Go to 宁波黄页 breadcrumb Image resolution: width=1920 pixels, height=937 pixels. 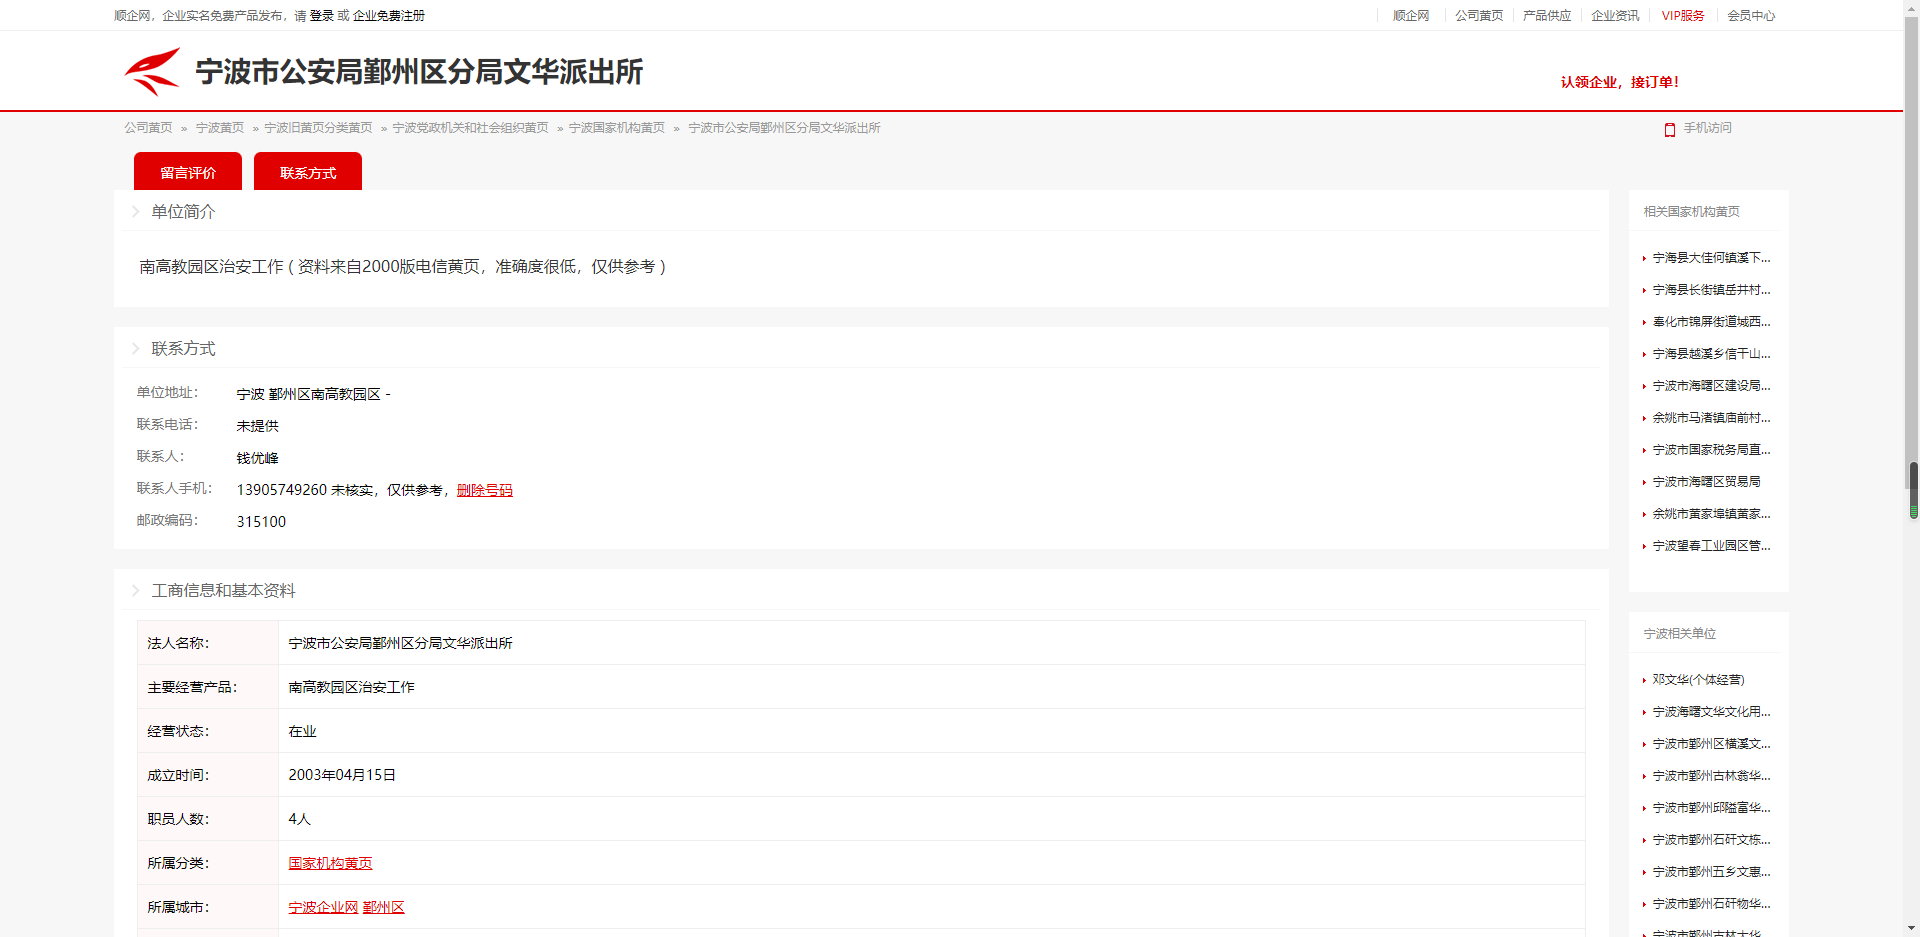point(220,128)
